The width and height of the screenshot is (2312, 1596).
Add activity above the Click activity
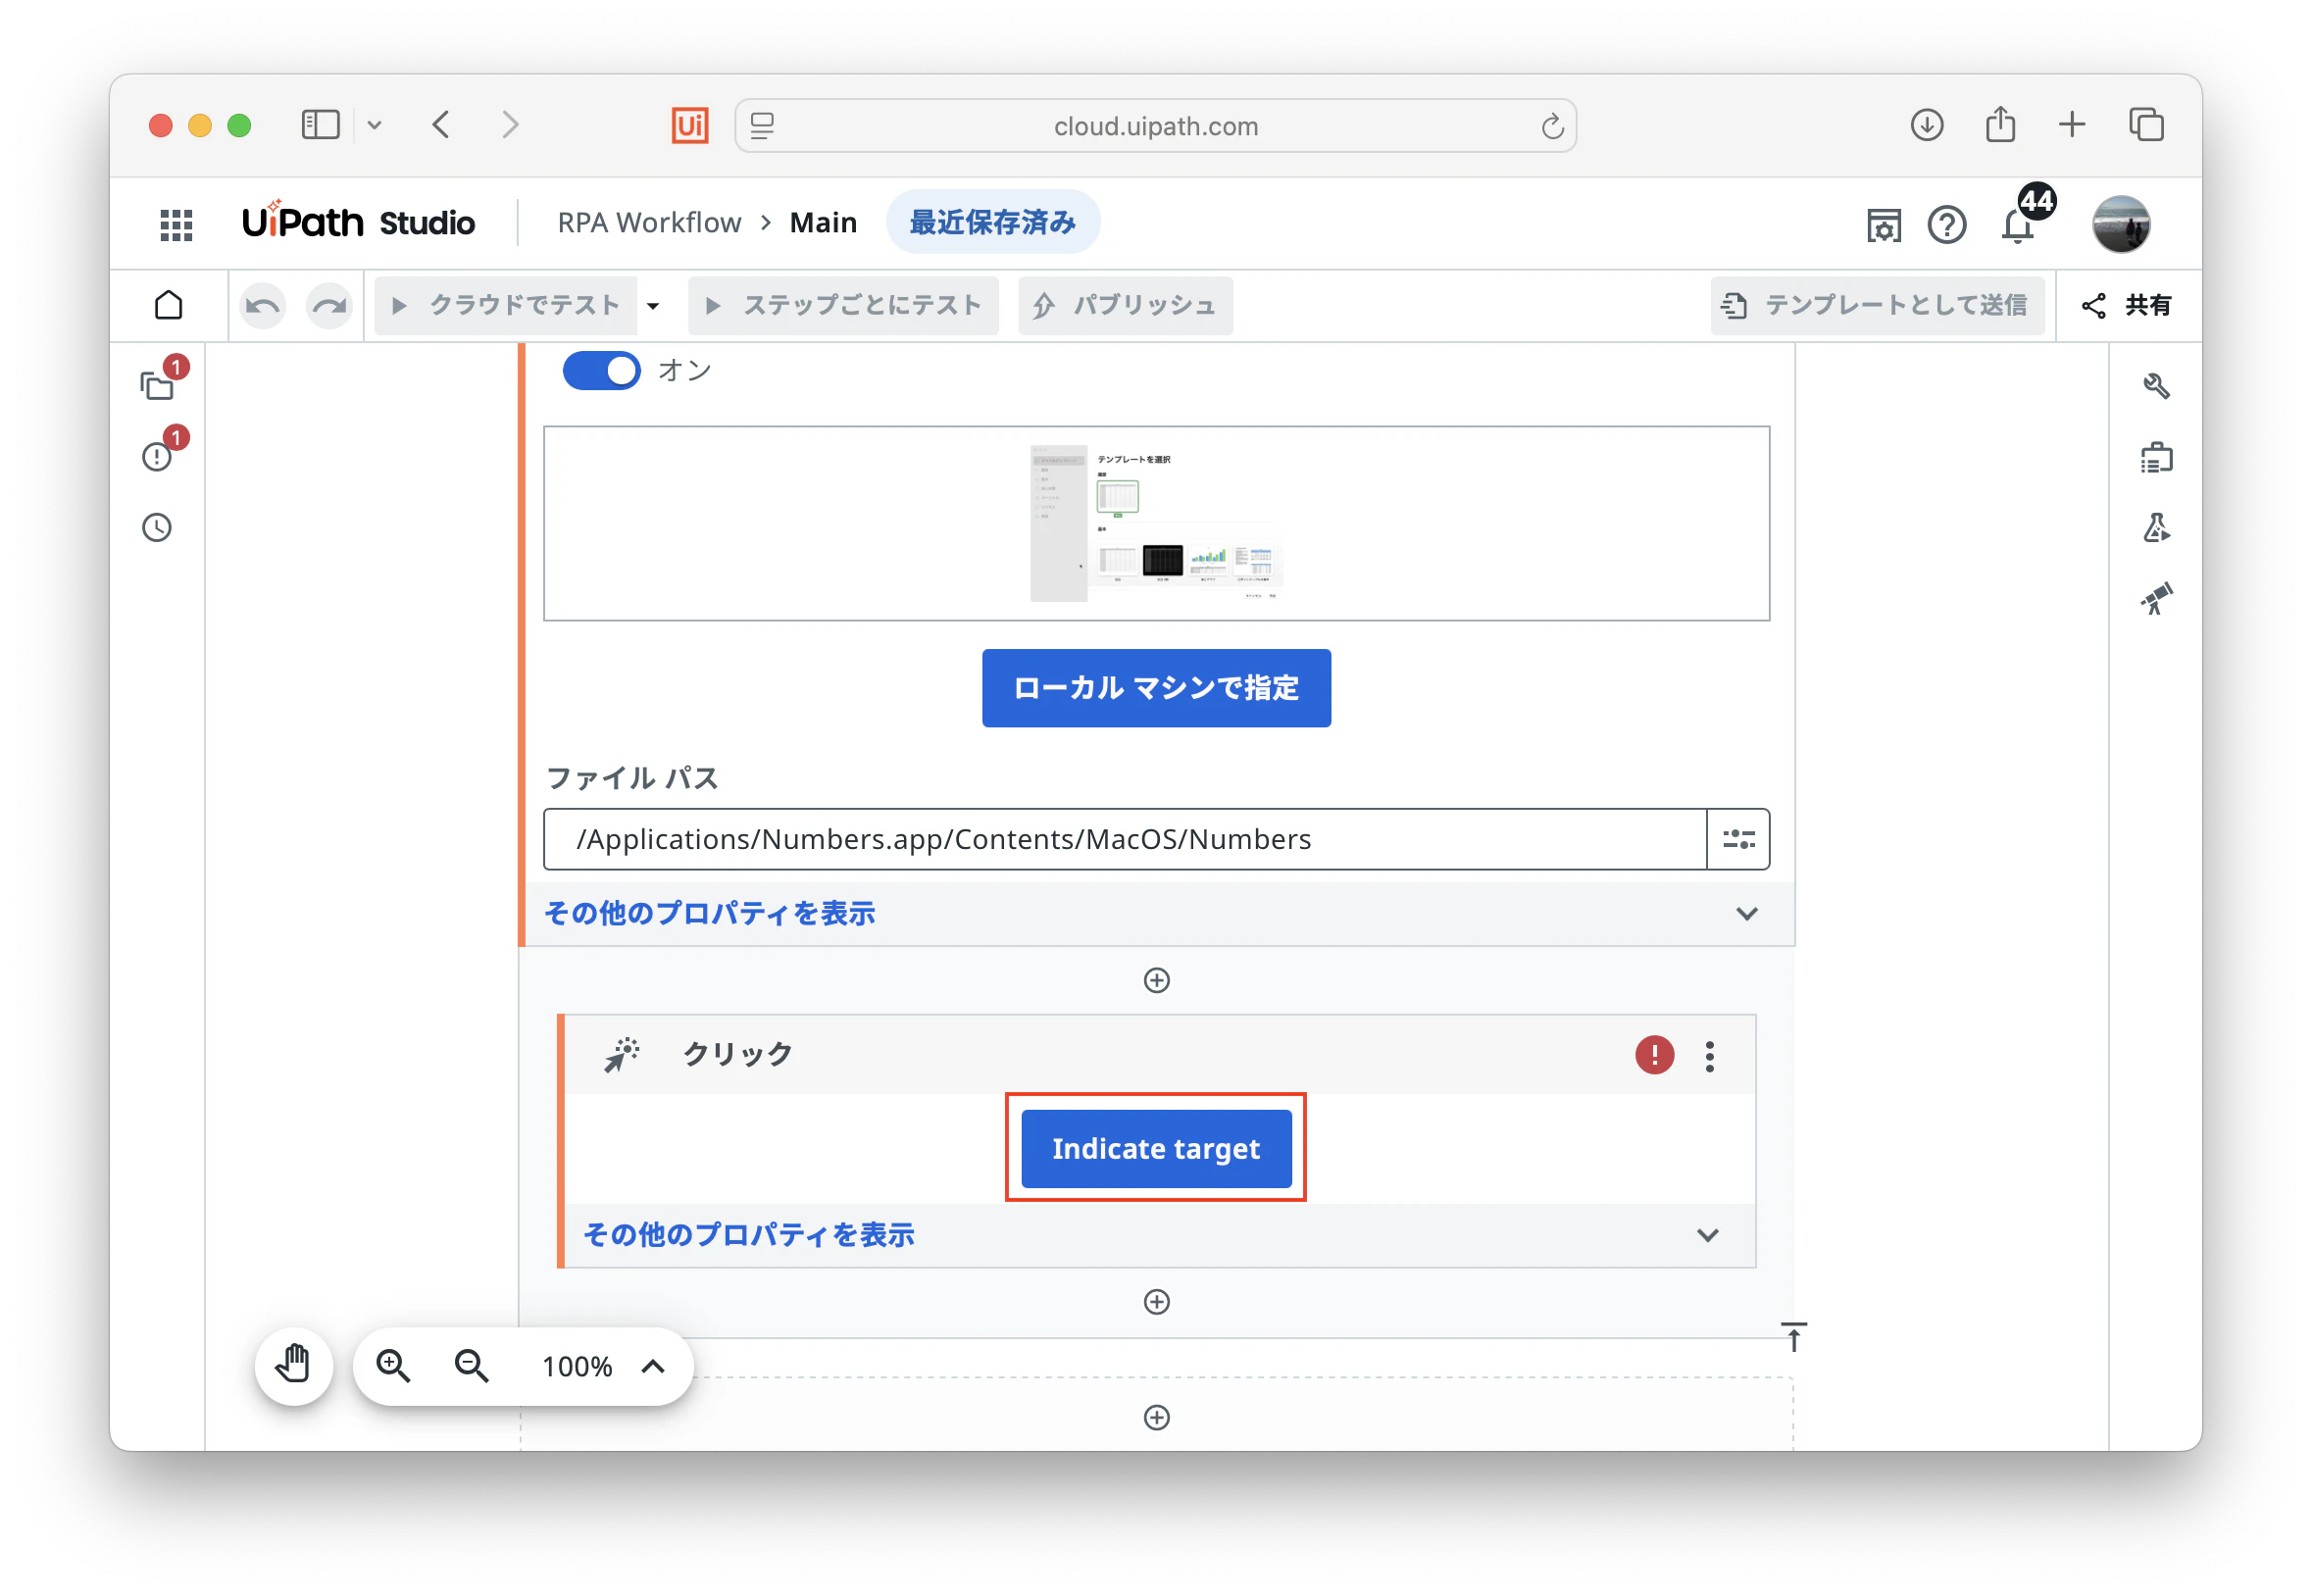point(1156,980)
